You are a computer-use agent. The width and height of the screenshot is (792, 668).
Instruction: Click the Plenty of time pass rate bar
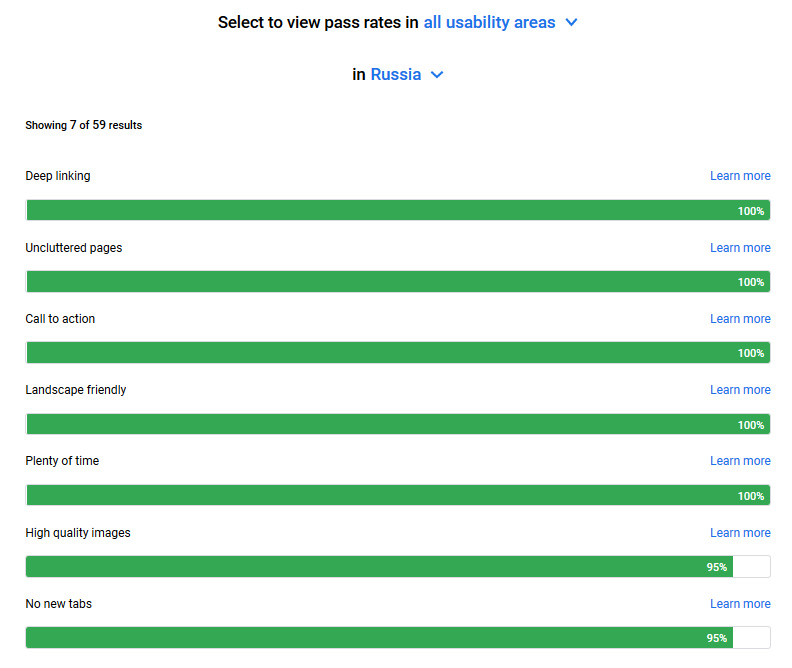(398, 495)
